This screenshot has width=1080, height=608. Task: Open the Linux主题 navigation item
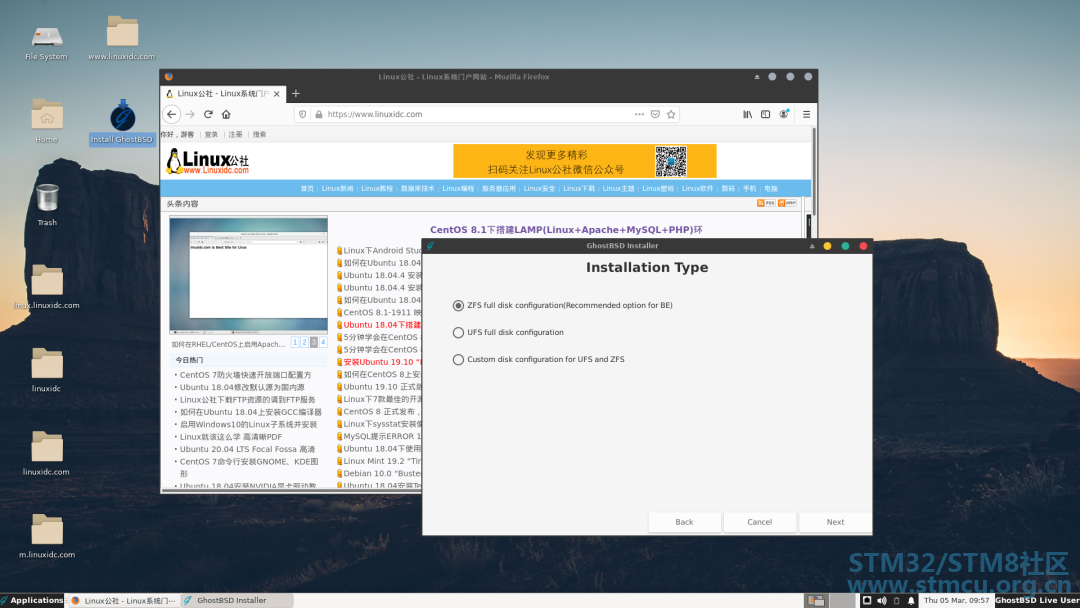coord(619,189)
